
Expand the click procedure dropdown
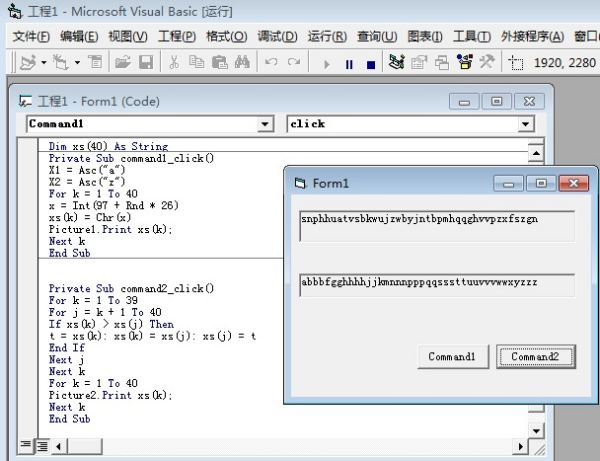(525, 124)
